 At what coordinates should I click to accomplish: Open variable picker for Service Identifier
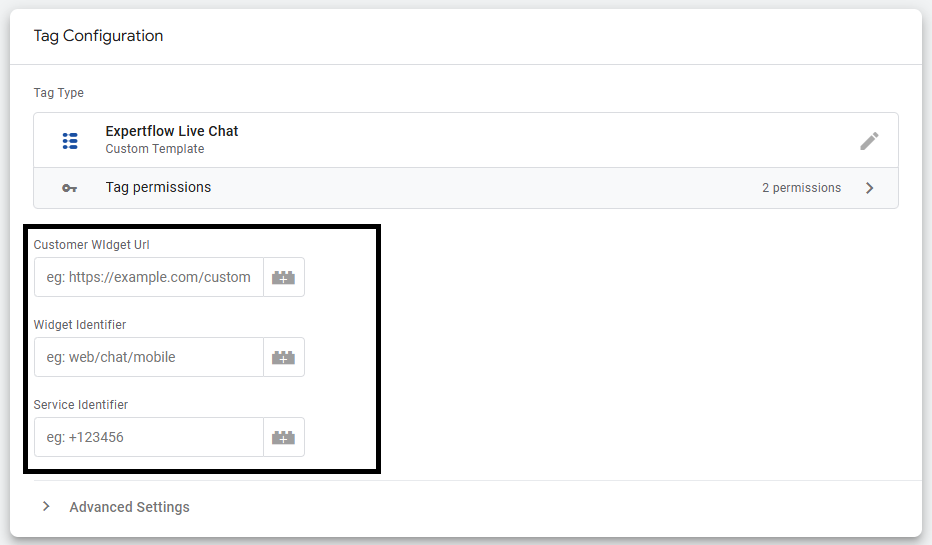[x=284, y=437]
